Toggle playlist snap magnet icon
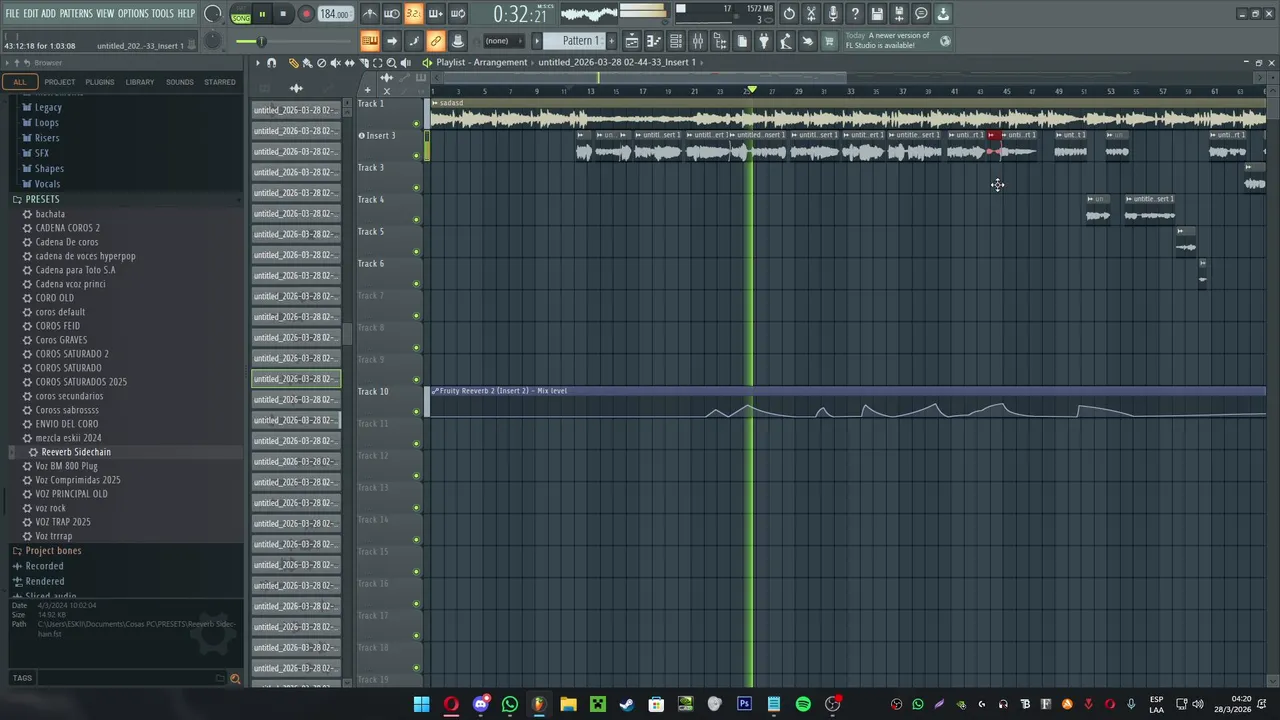Screen dimensions: 1280x720 click(271, 62)
